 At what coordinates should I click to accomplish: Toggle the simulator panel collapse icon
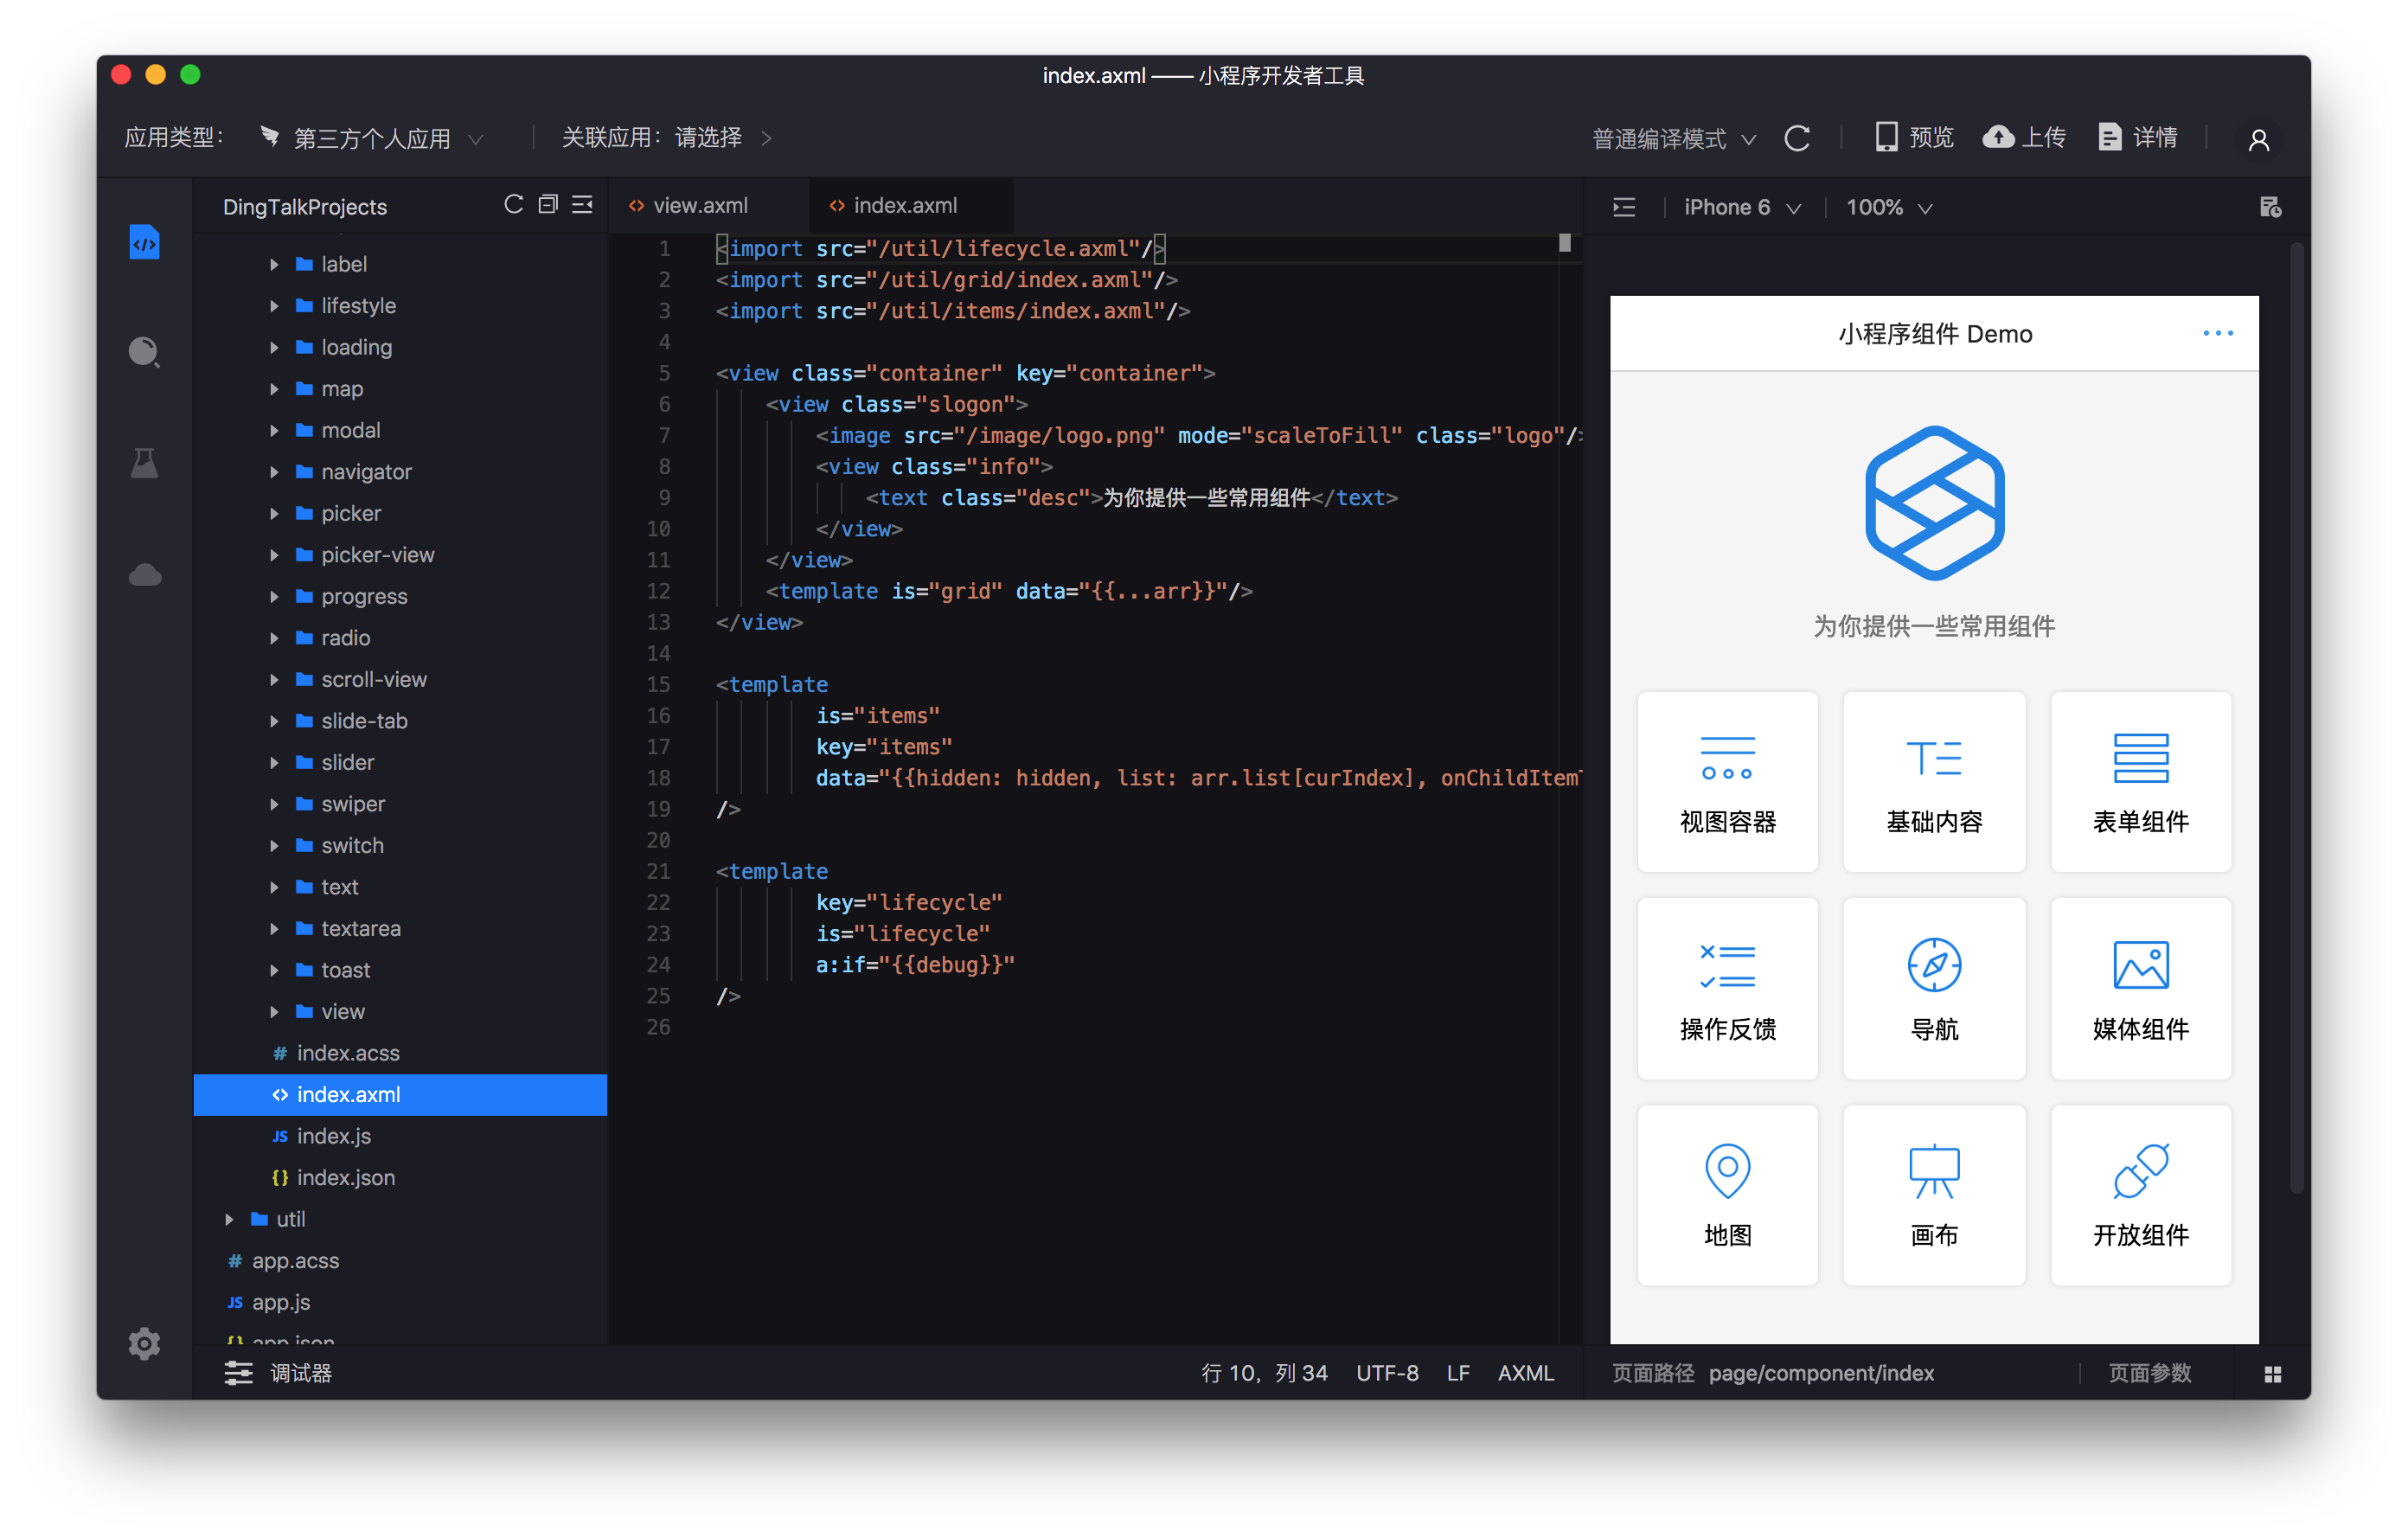pyautogui.click(x=1624, y=207)
